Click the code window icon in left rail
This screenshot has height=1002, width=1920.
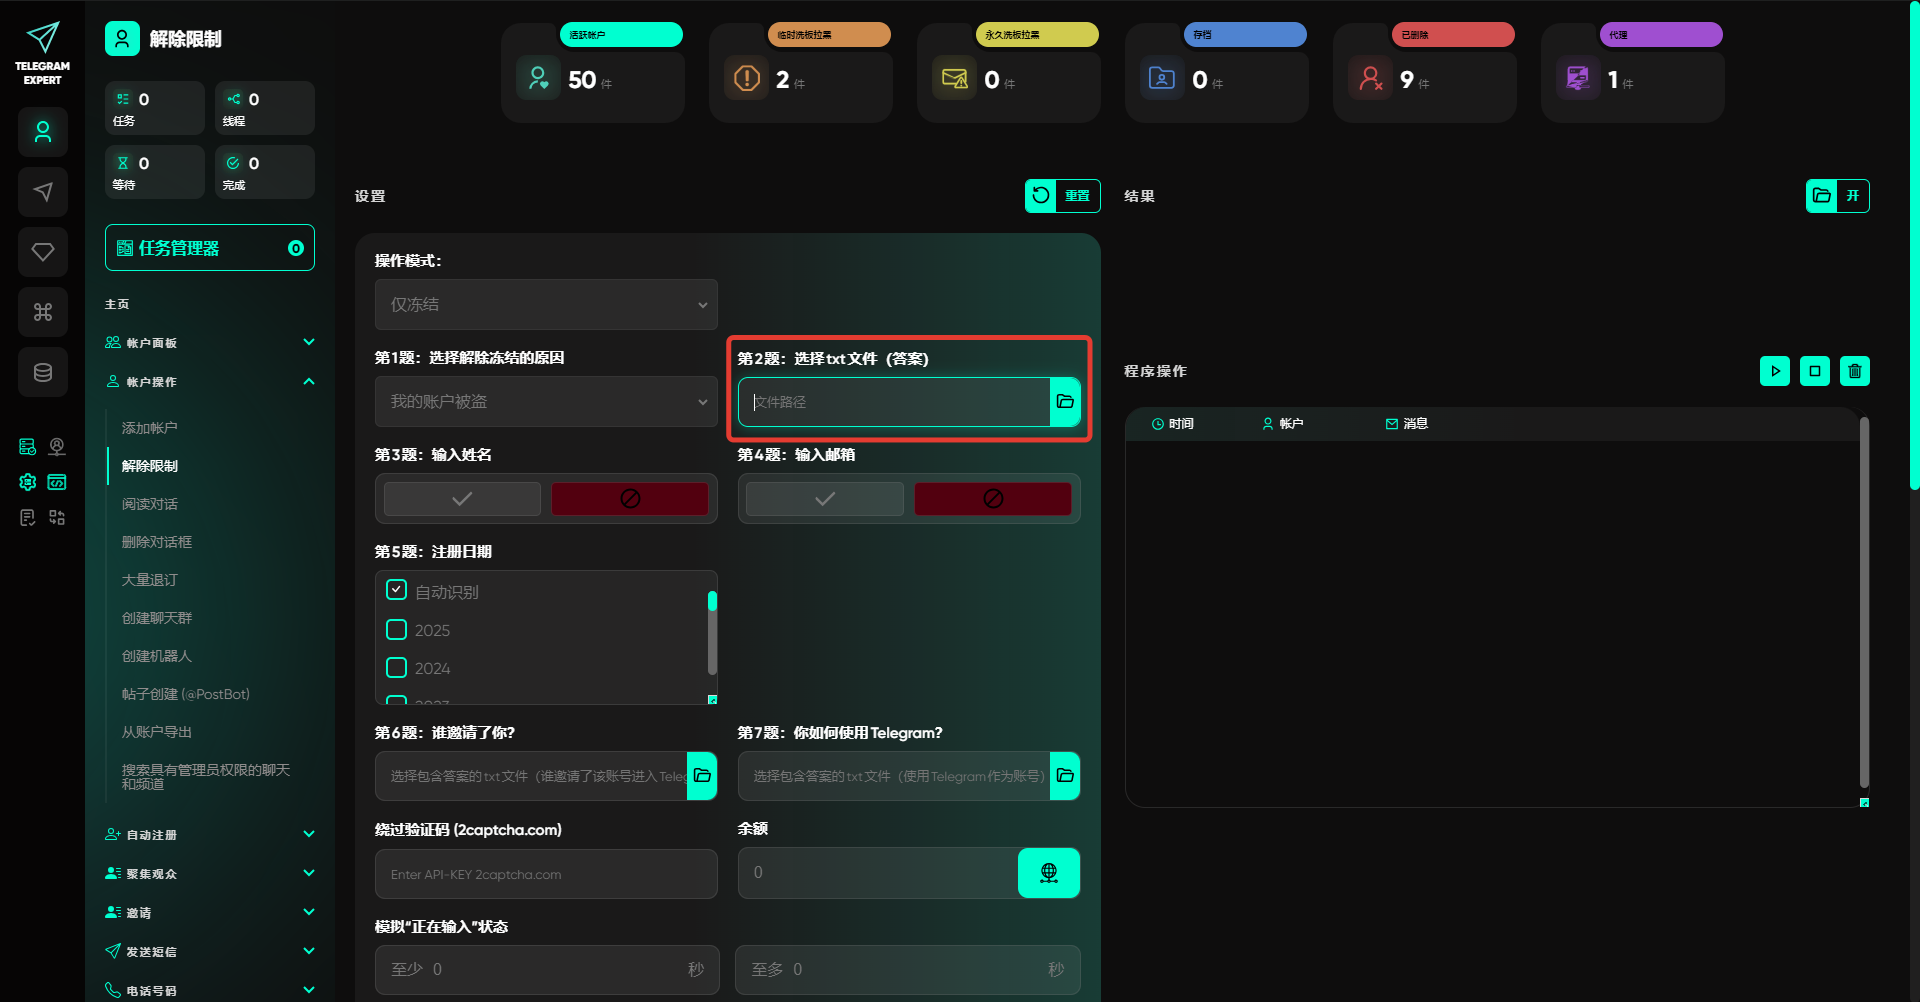pos(57,482)
